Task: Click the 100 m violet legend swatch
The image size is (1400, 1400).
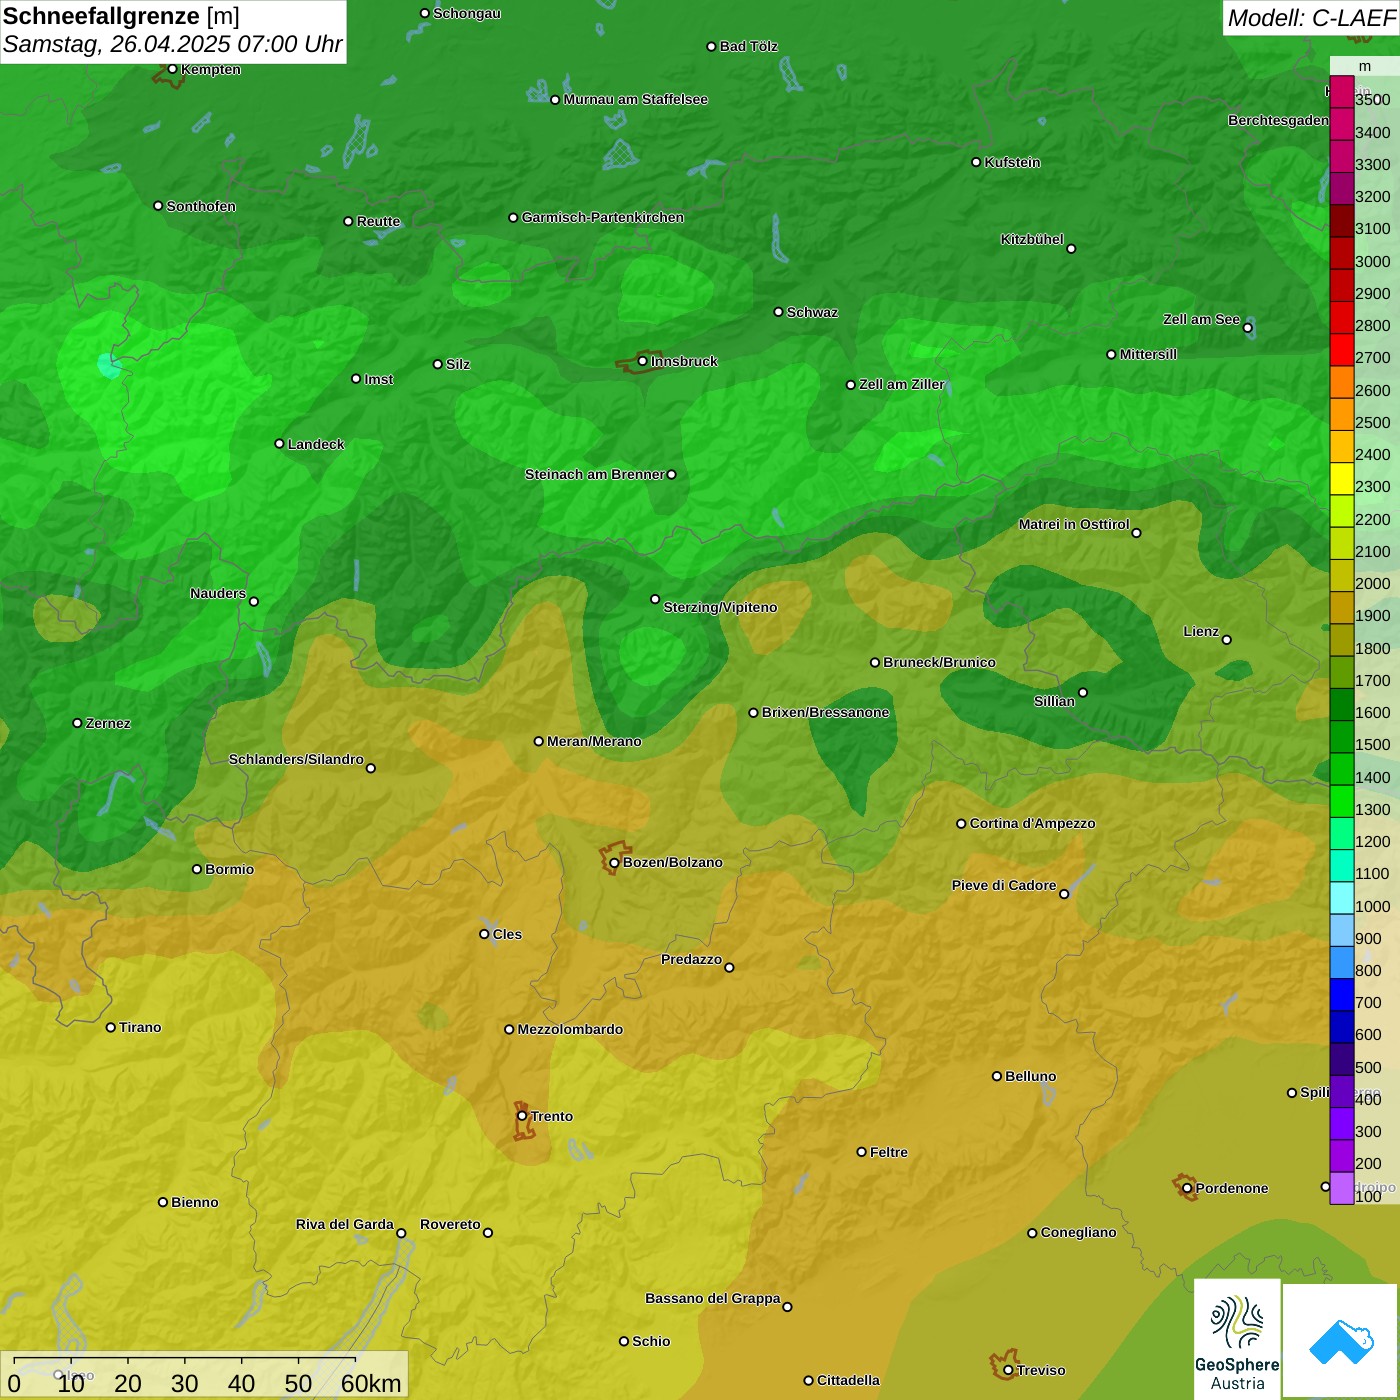Action: 1341,1188
